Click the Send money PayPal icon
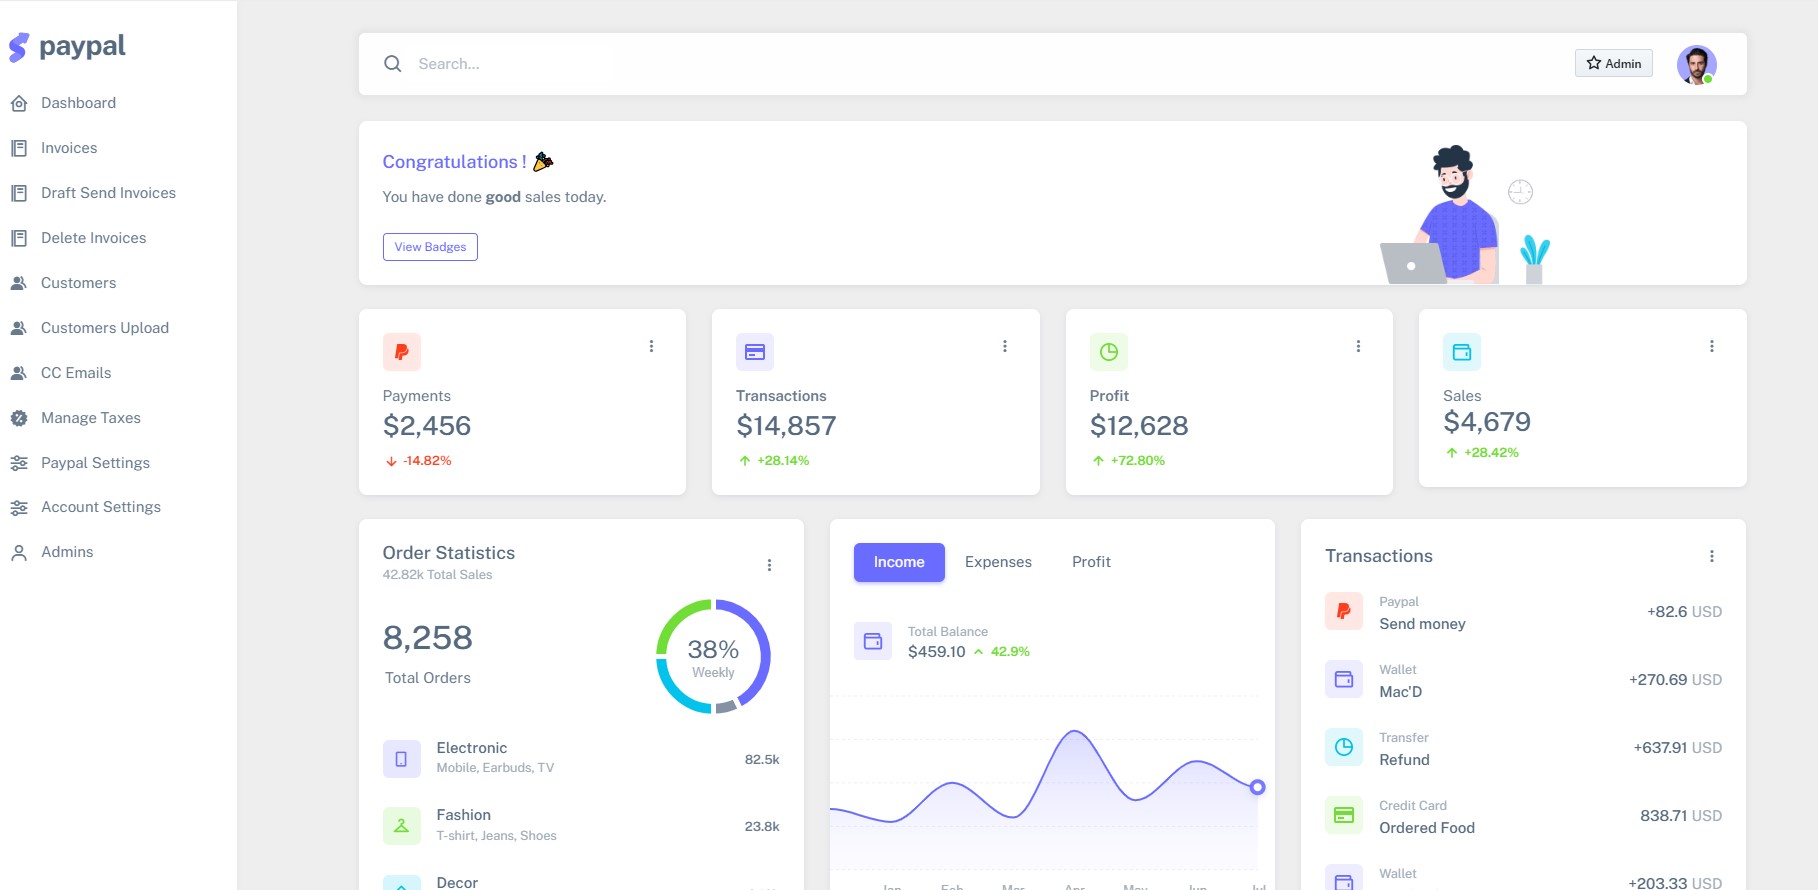This screenshot has height=890, width=1818. [x=1344, y=611]
